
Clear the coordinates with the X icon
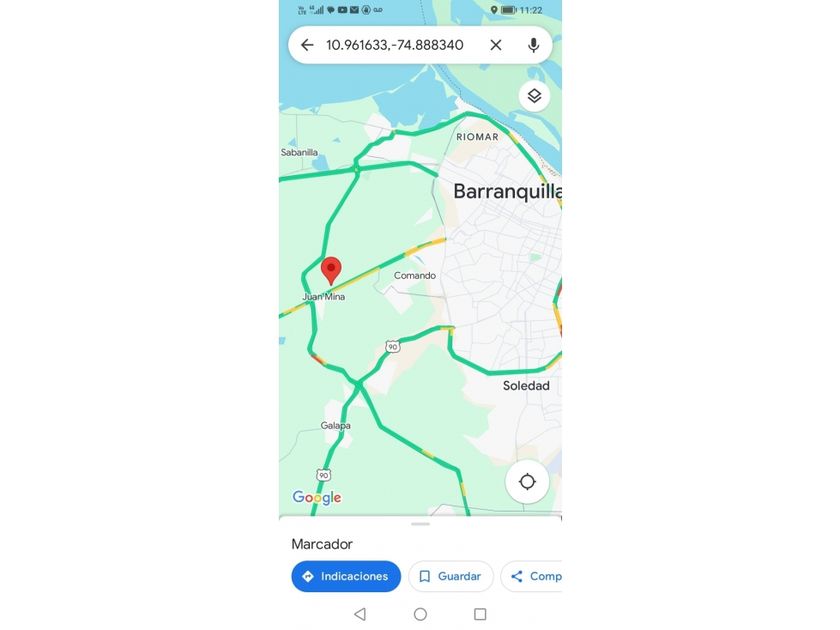click(x=496, y=45)
